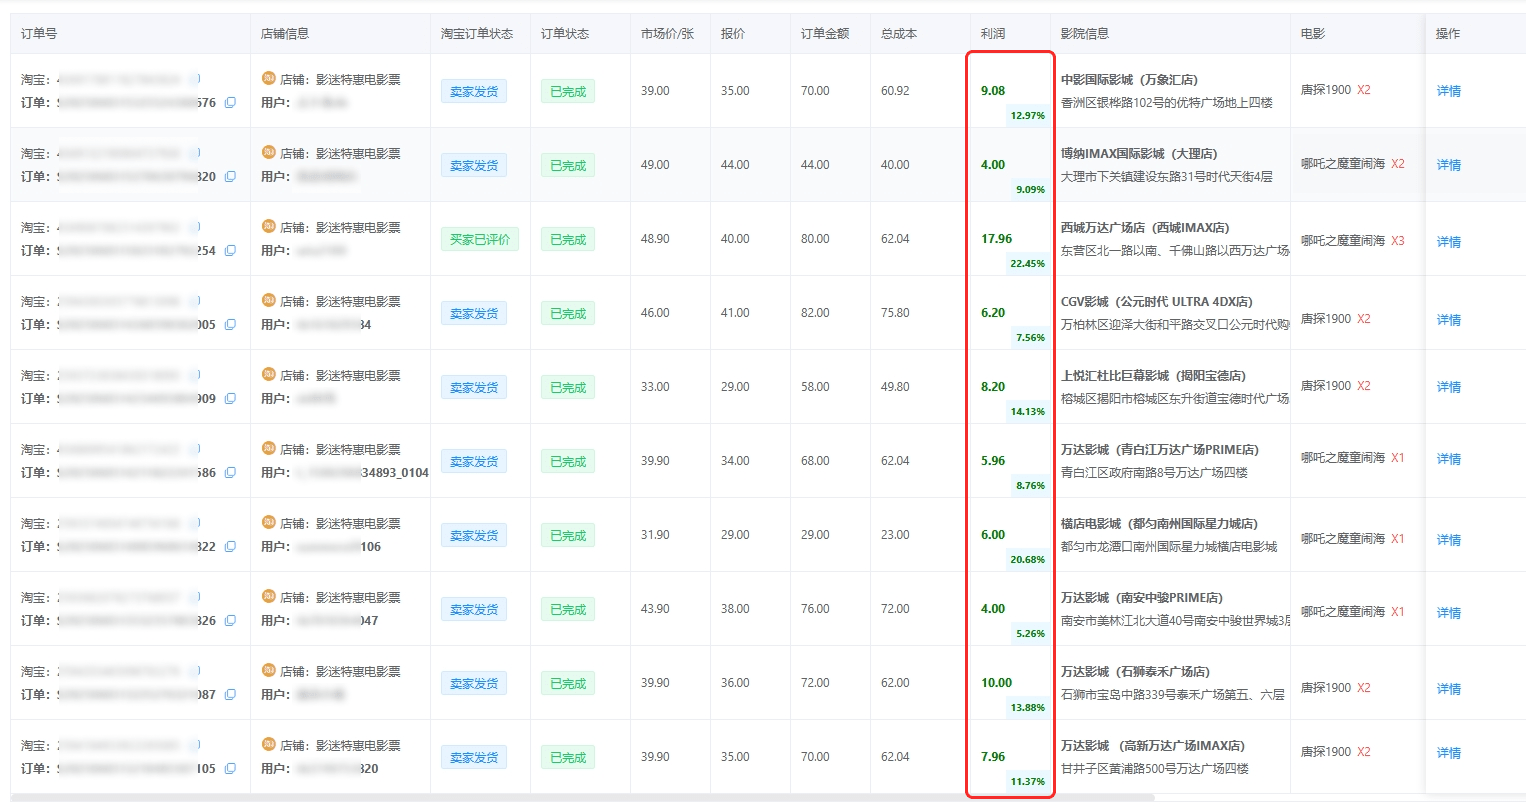This screenshot has width=1526, height=806.
Task: Click movie 哪吒之魔童闹海 X3
Action: click(x=1353, y=241)
